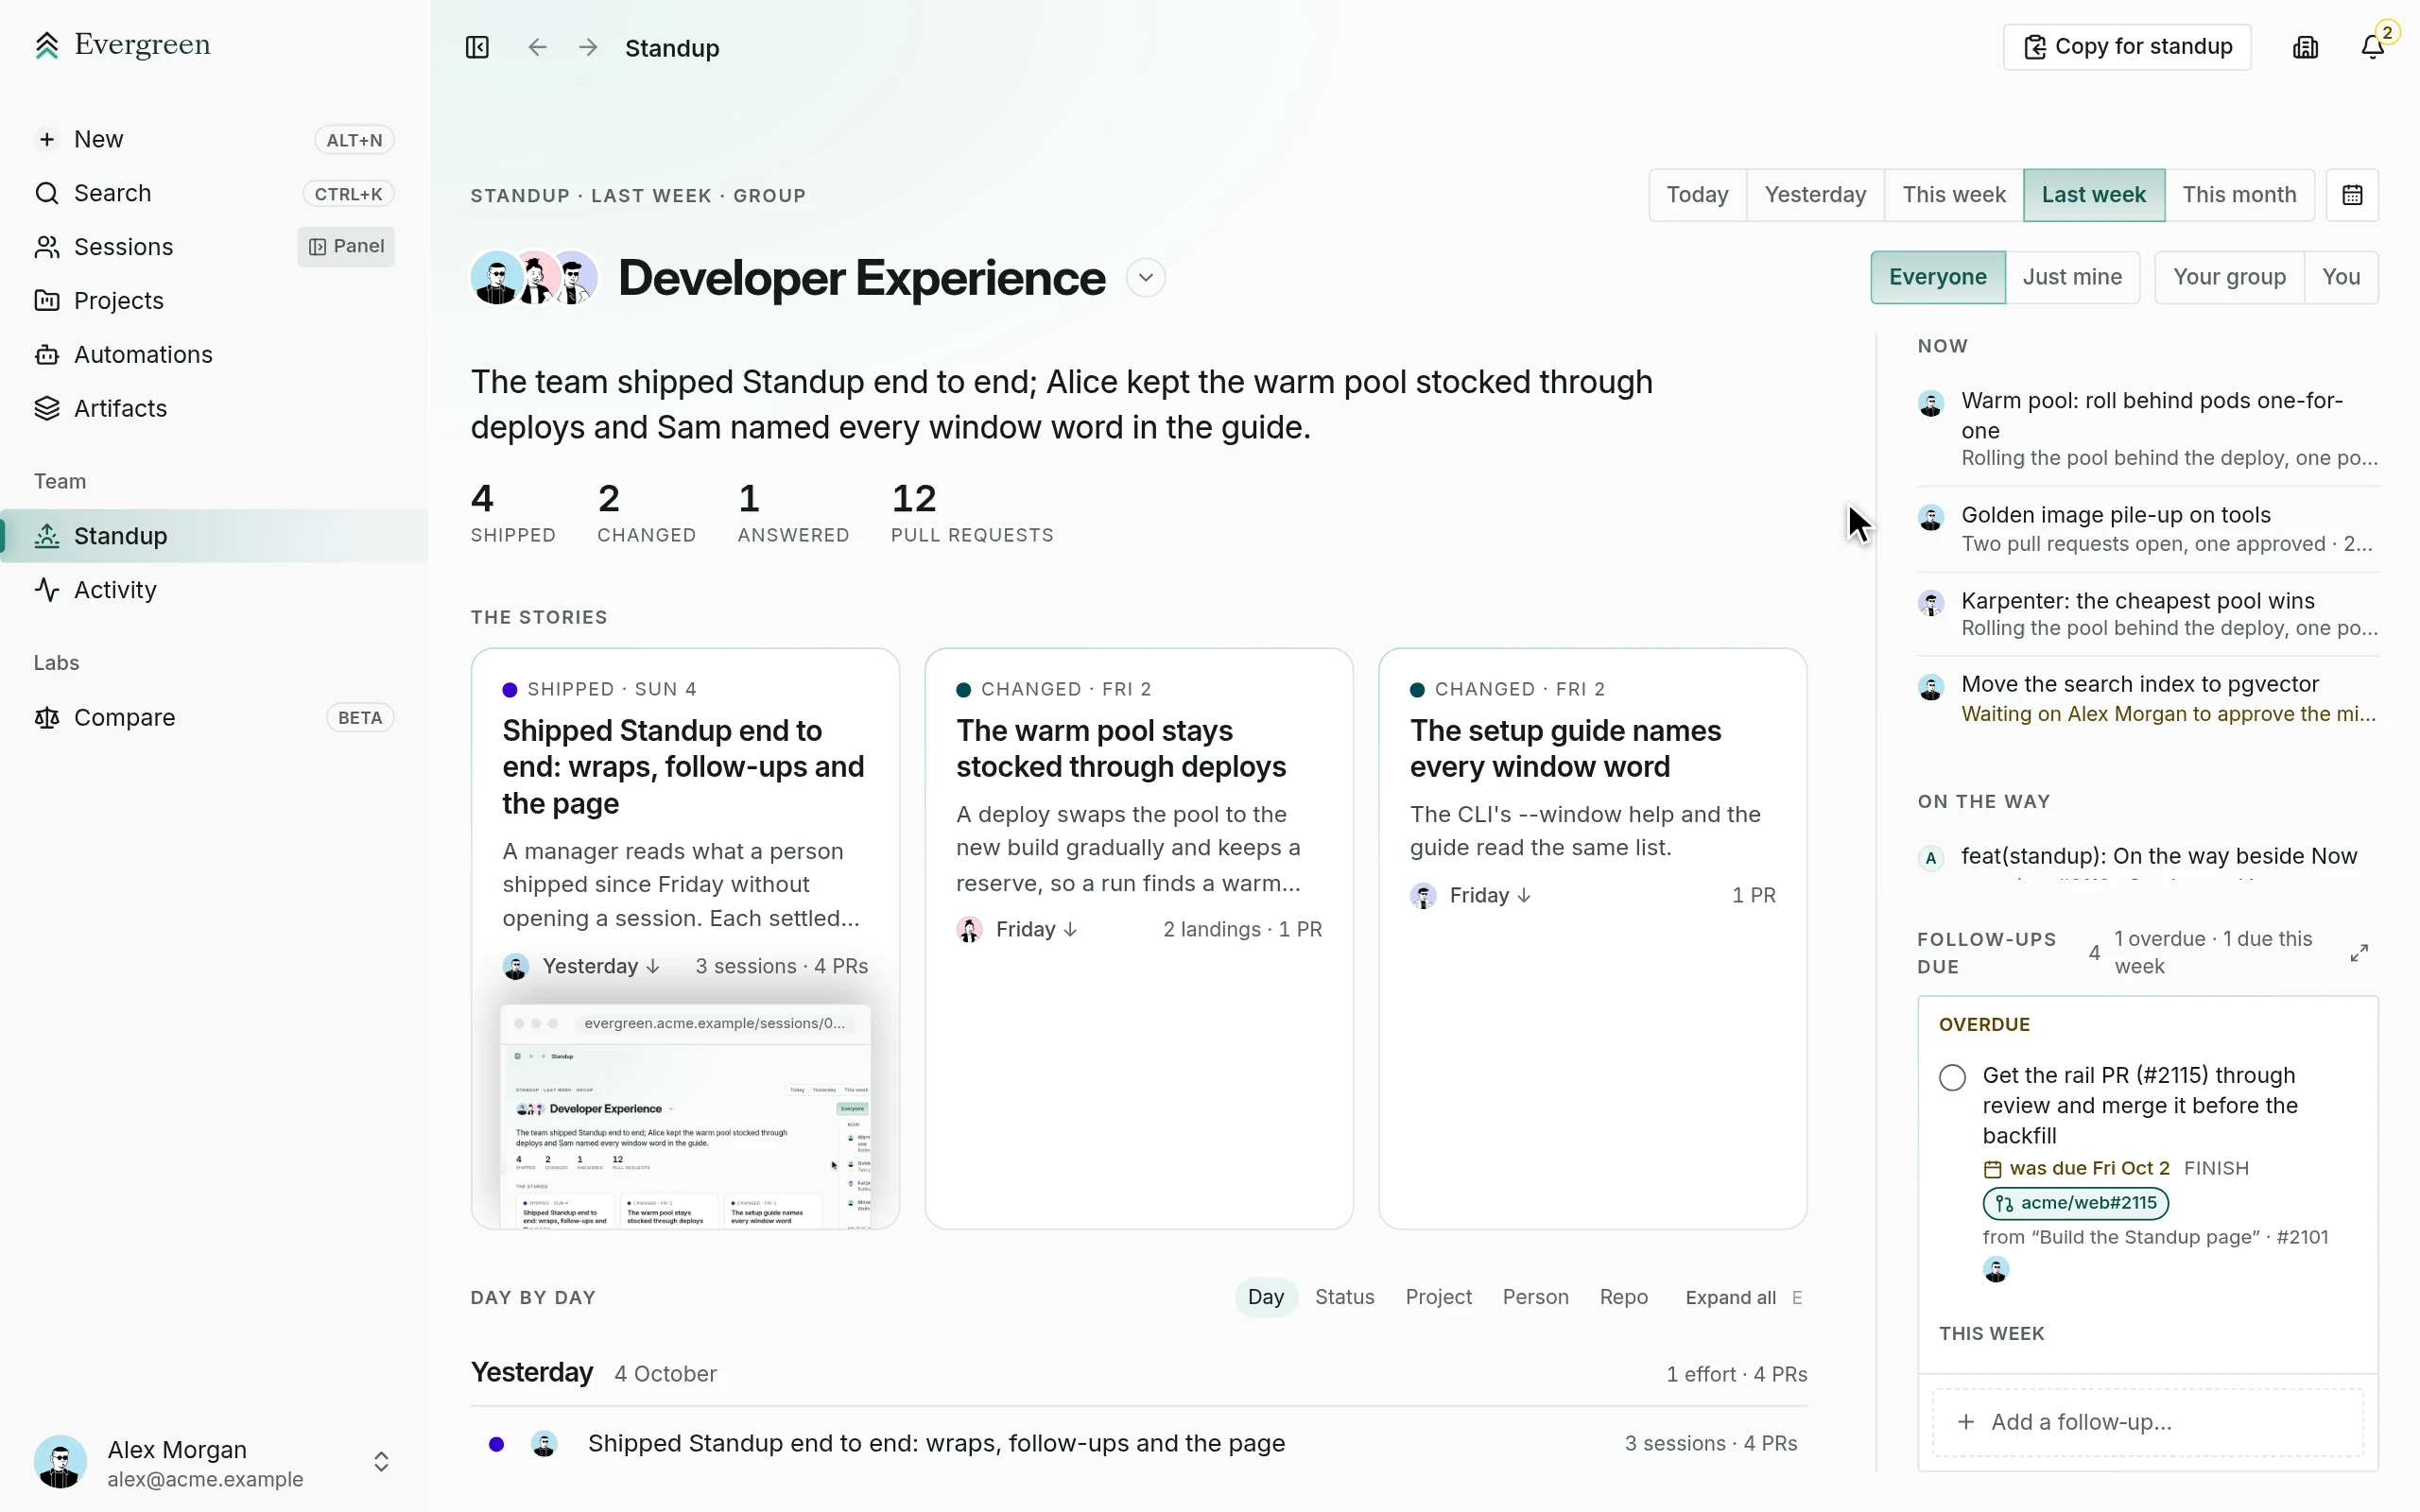Click the Sessions Panel button

(346, 247)
